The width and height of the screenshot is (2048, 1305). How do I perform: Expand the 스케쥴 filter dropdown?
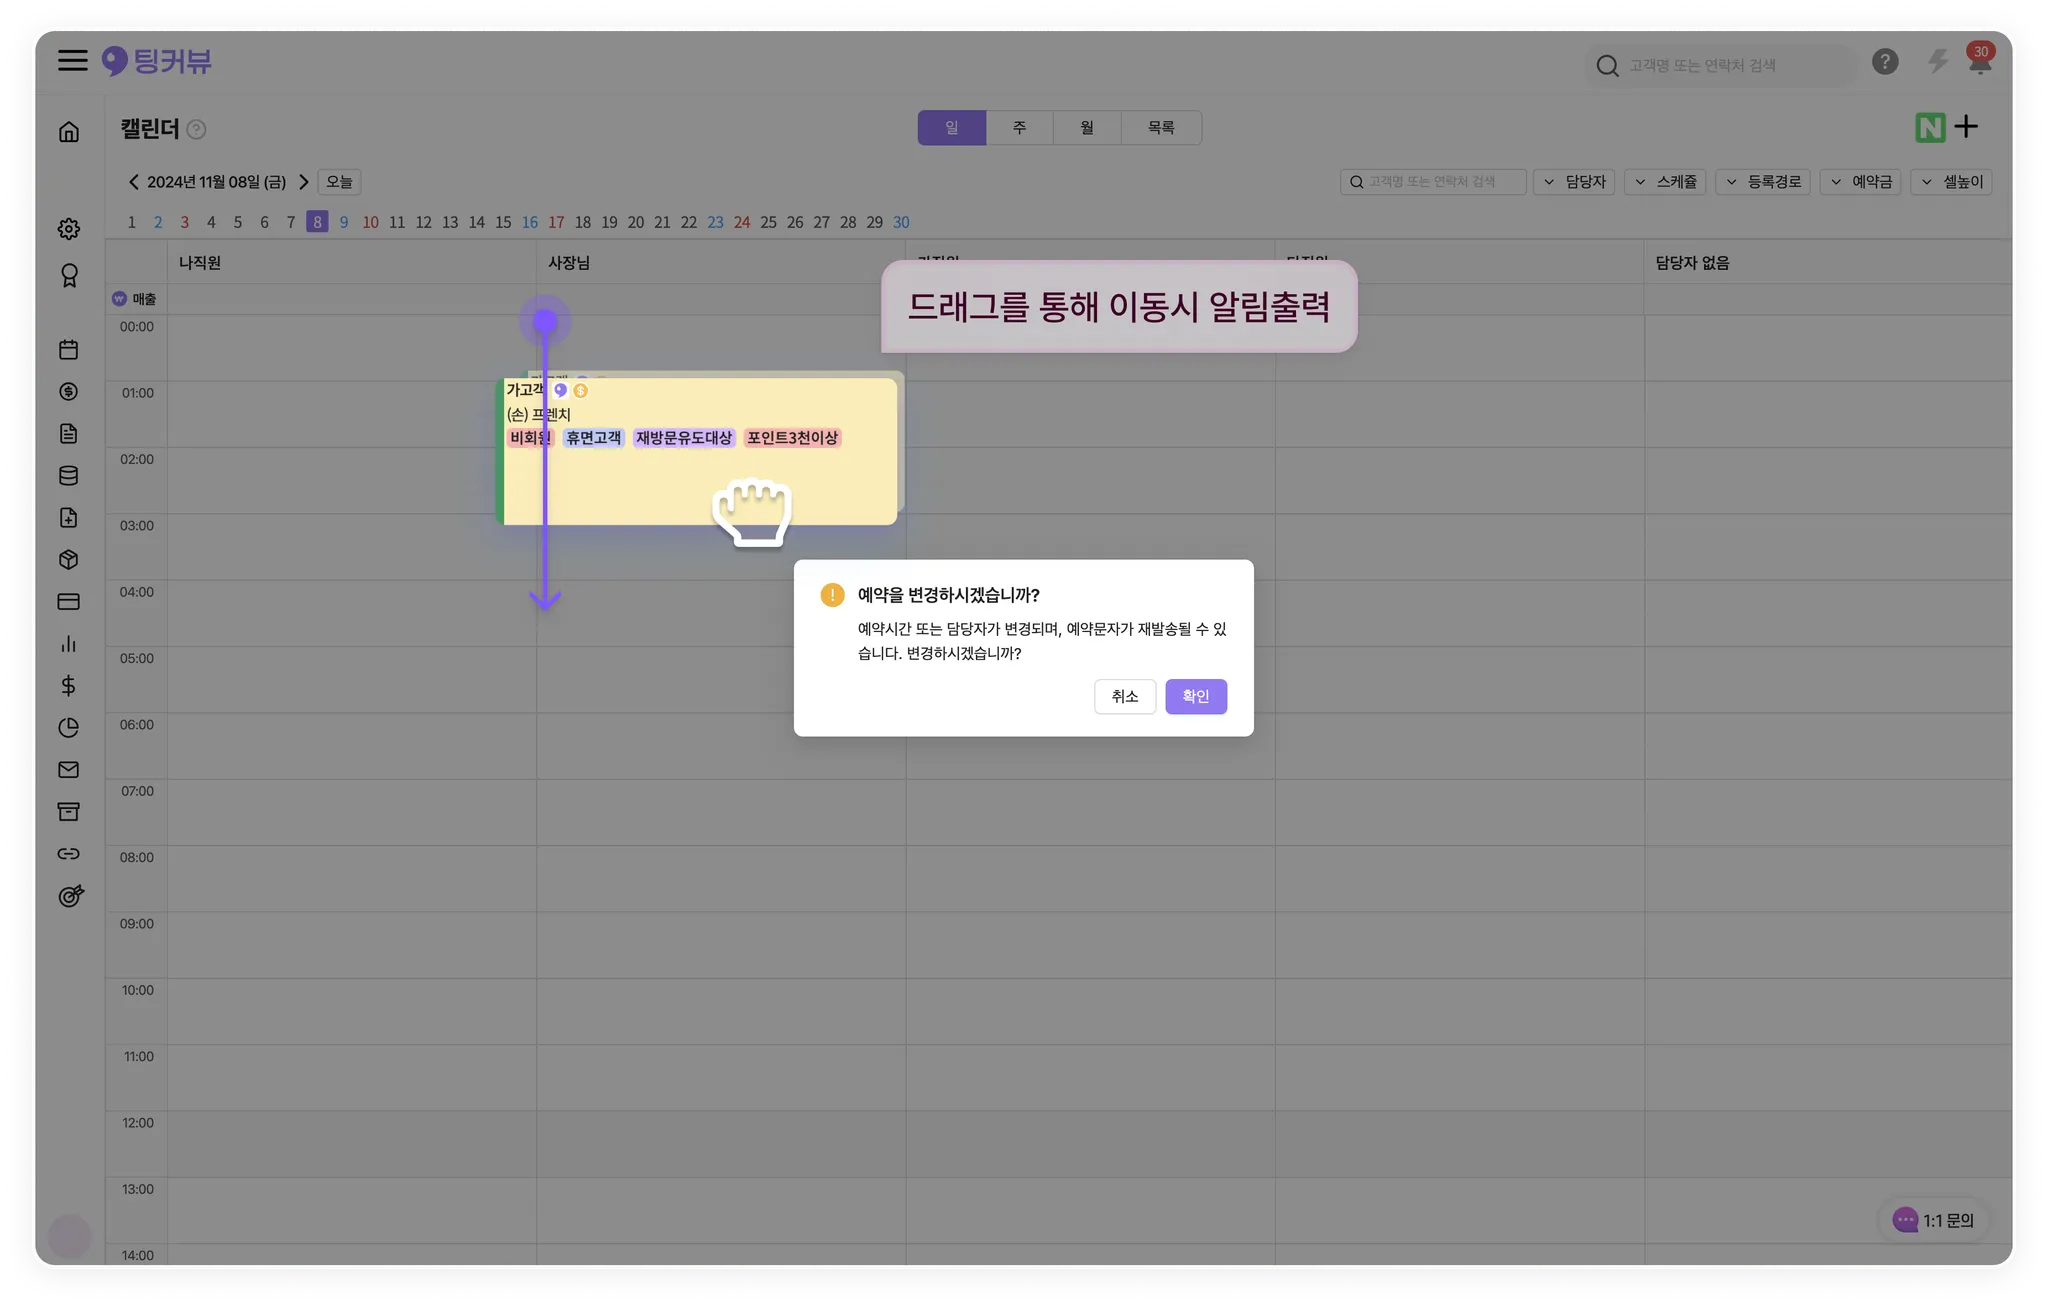(1665, 182)
